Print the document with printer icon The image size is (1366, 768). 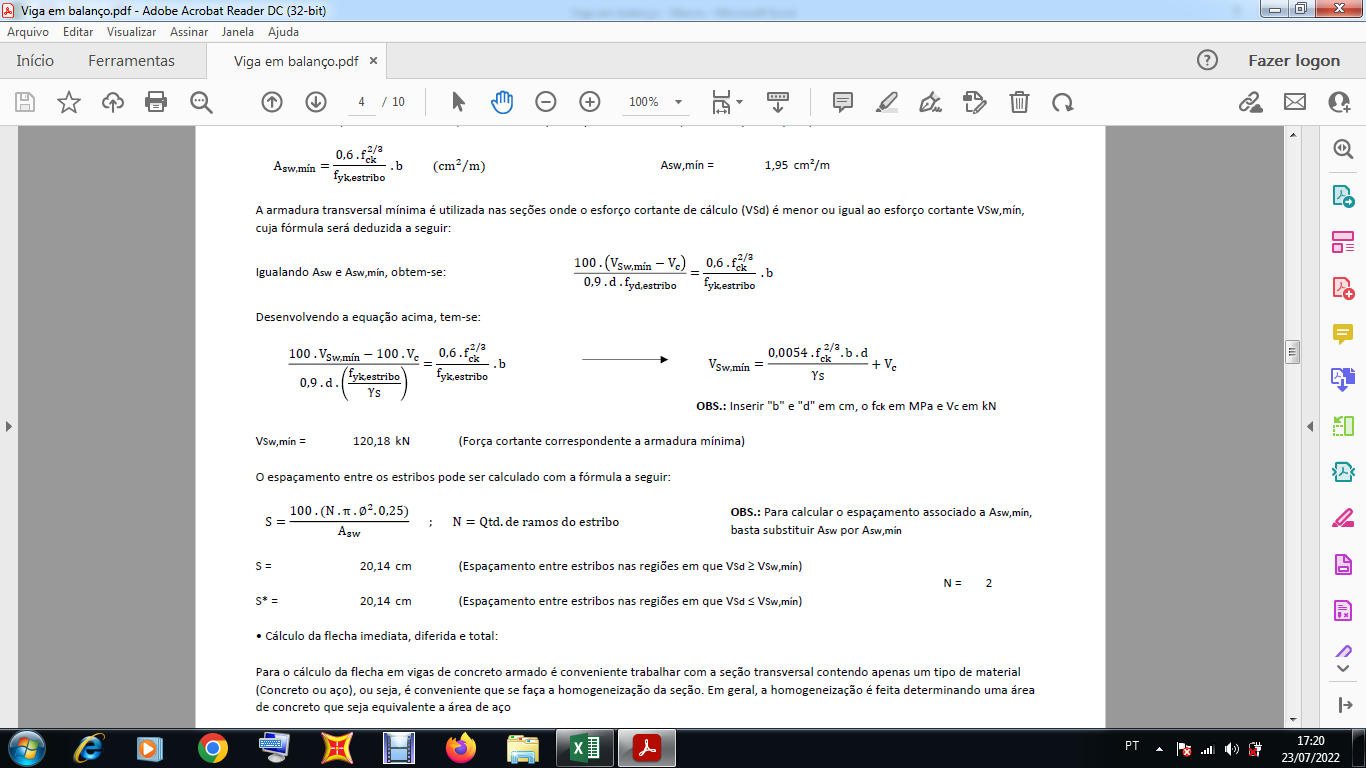click(156, 102)
